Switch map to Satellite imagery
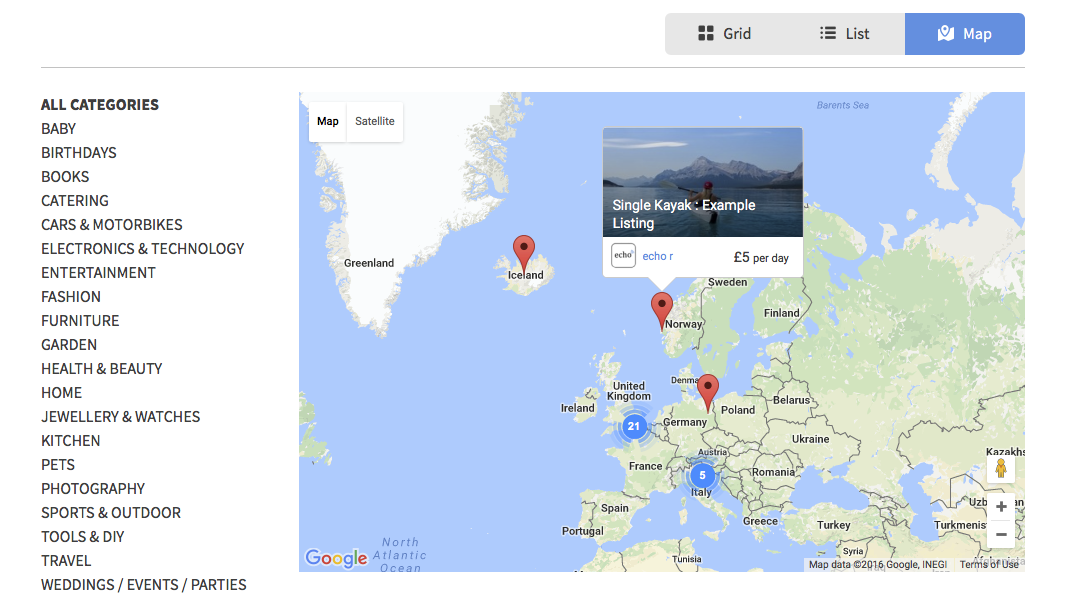Image resolution: width=1075 pixels, height=597 pixels. [x=374, y=121]
